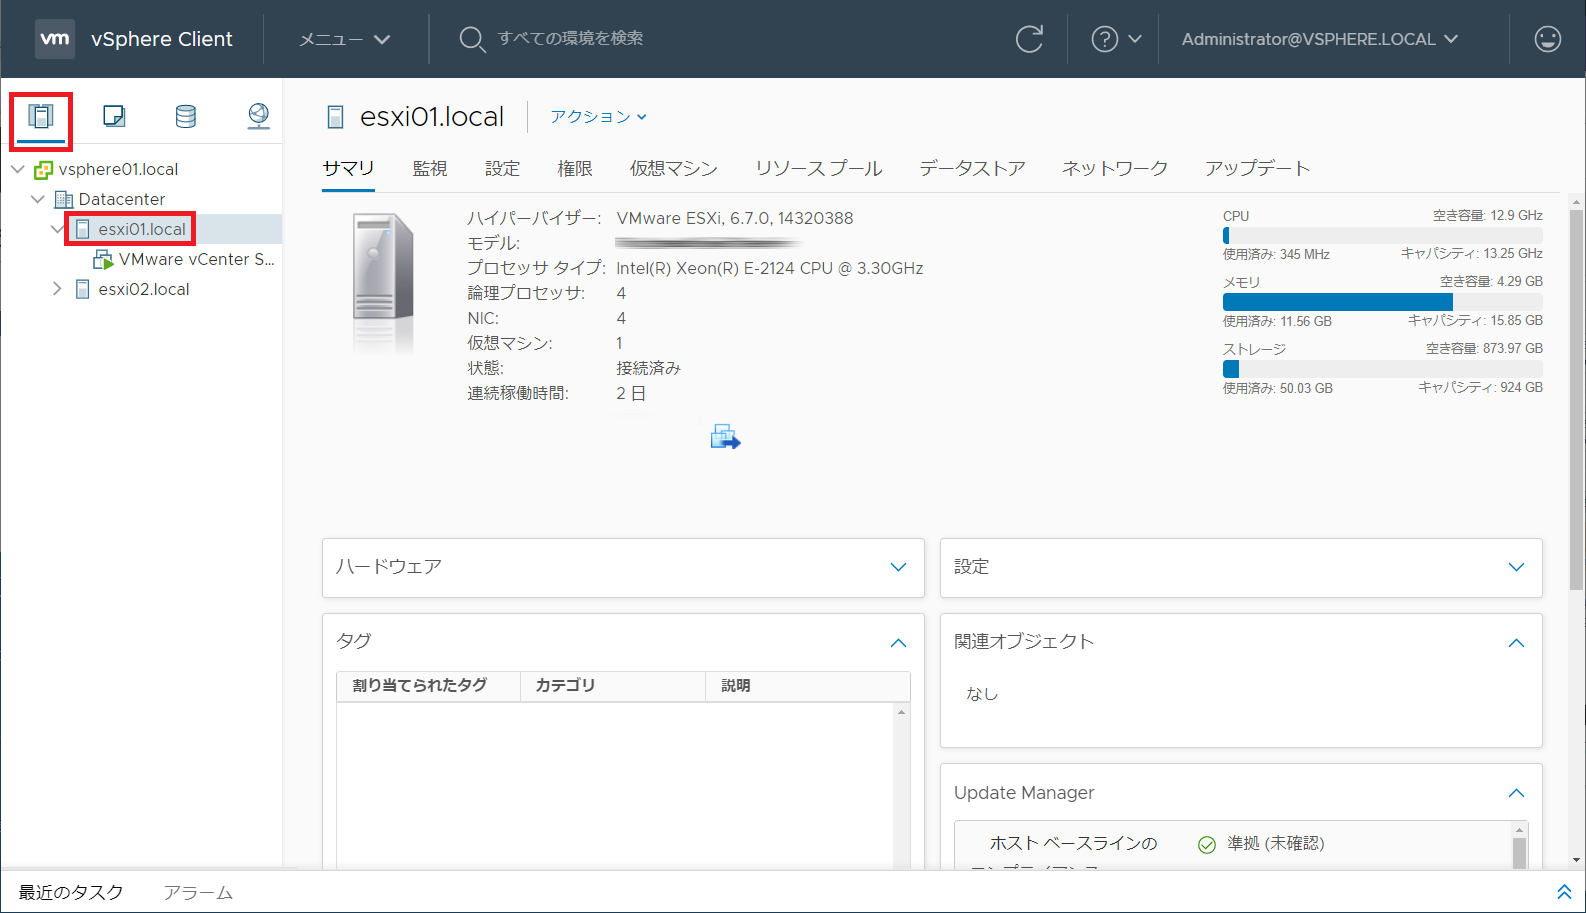
Task: Refresh the vSphere Client view
Action: coord(1029,39)
